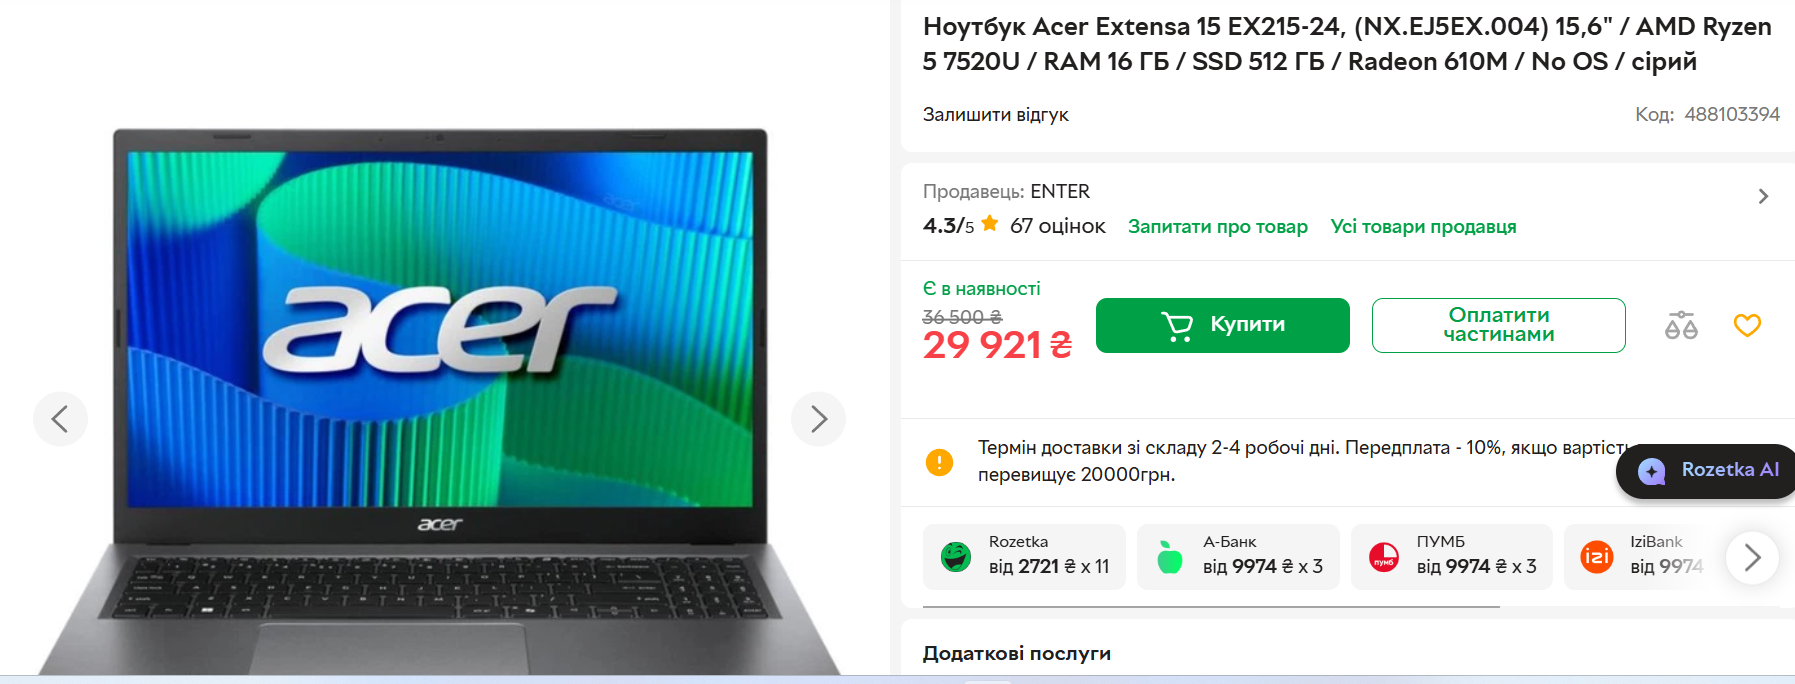Click the orange IziBank icon

pos(1596,556)
